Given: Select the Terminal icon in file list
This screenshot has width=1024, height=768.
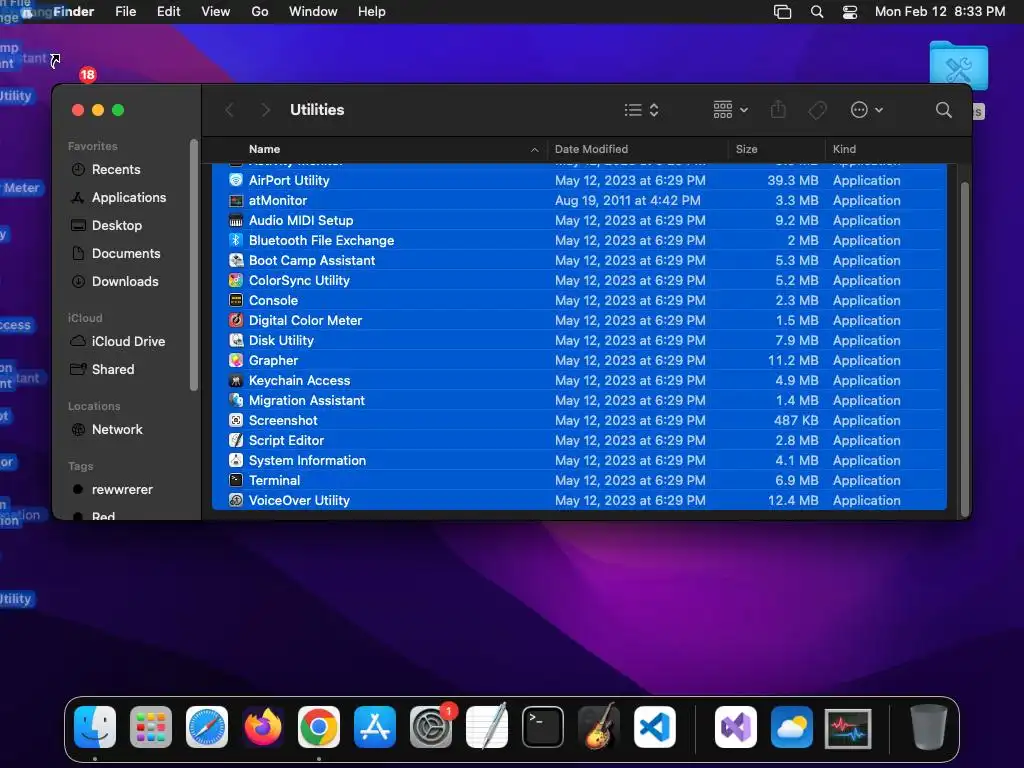Looking at the screenshot, I should 236,481.
